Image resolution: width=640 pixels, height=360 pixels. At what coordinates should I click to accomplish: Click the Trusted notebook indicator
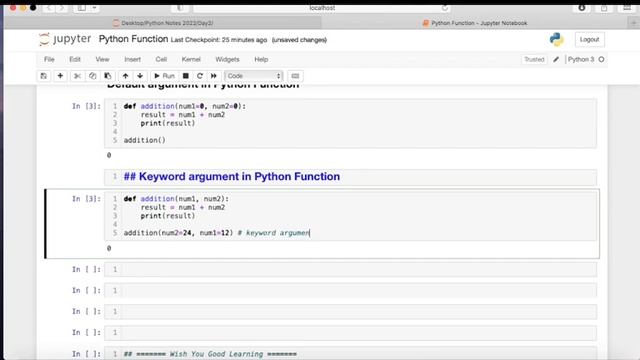tap(534, 59)
